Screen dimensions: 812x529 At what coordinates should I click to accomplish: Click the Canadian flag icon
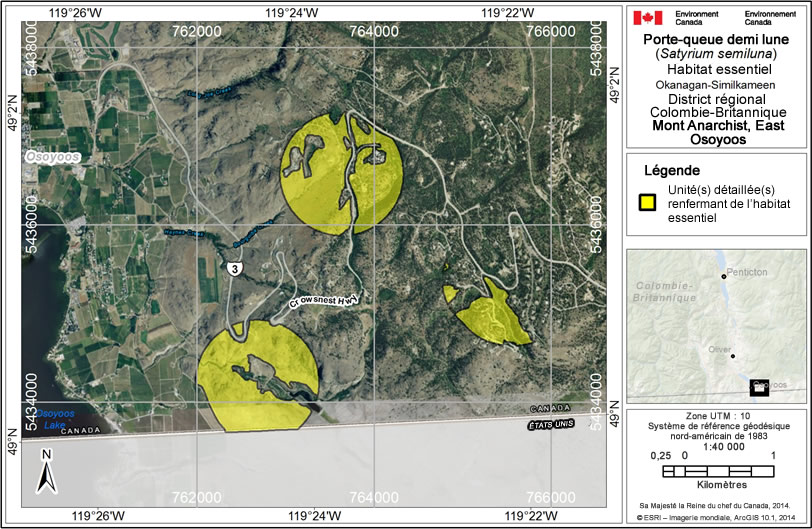click(x=648, y=17)
